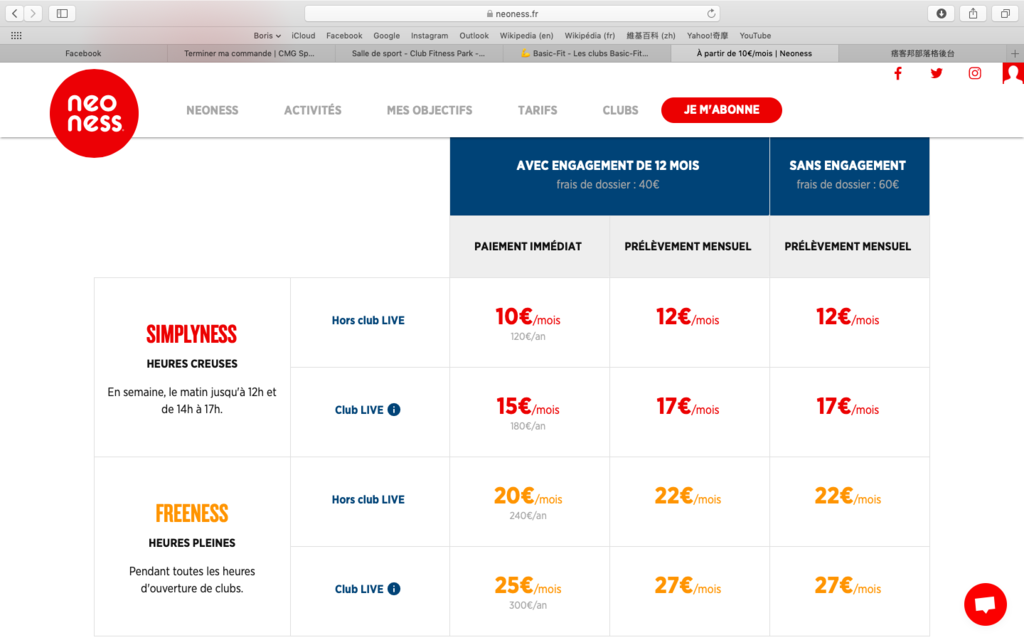Screen dimensions: 1024x640
Task: Show all tabs overview icon
Action: coord(1005,13)
